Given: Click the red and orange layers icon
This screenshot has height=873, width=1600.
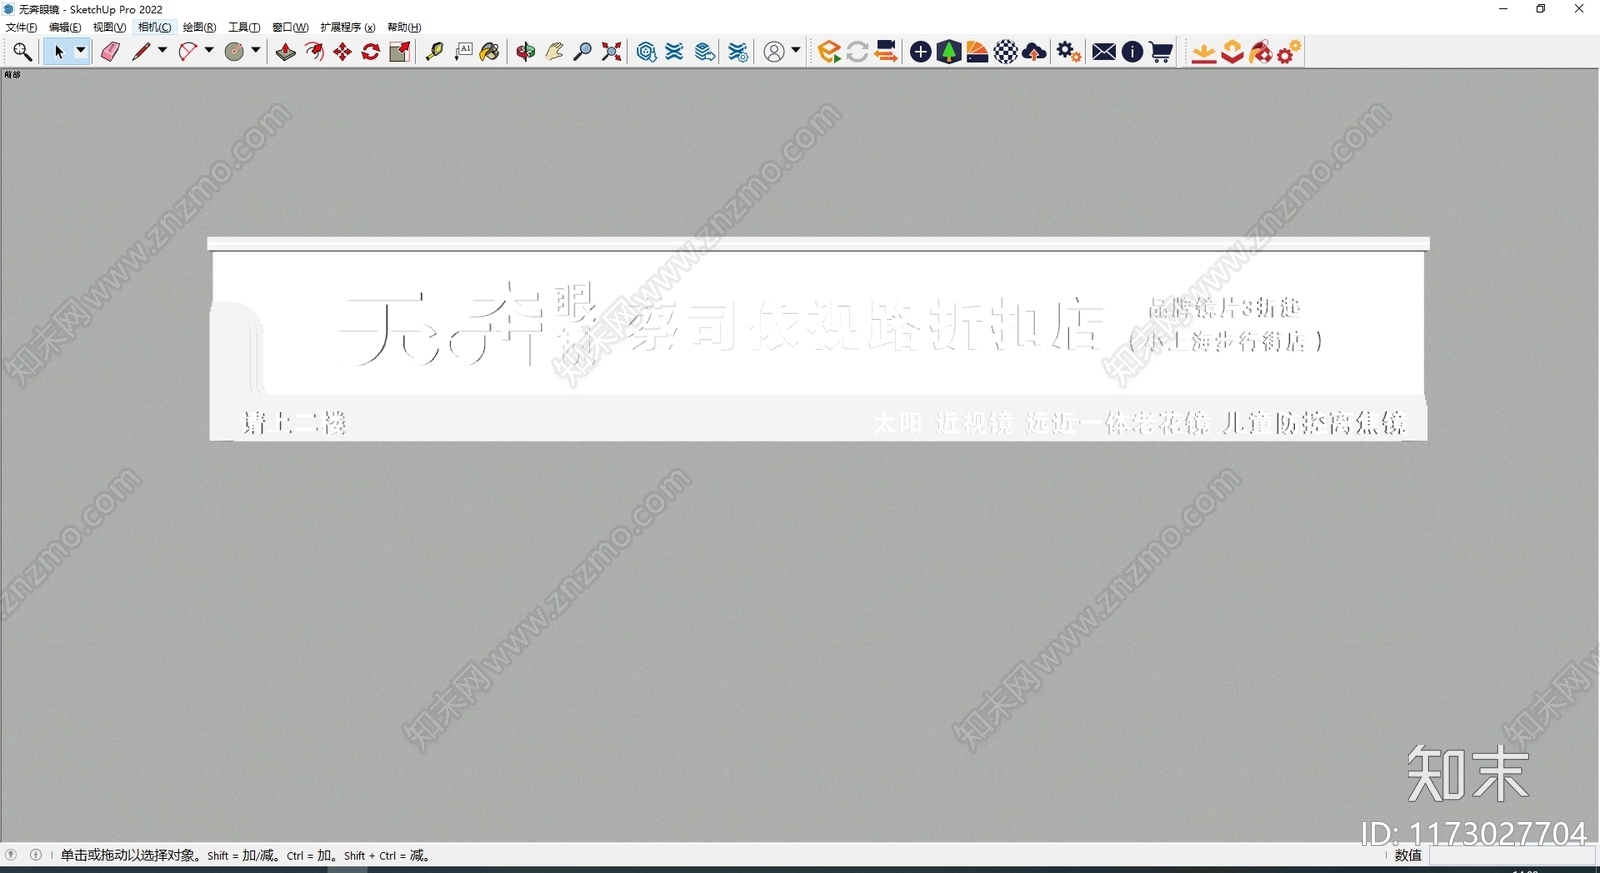Looking at the screenshot, I should click(x=1233, y=52).
